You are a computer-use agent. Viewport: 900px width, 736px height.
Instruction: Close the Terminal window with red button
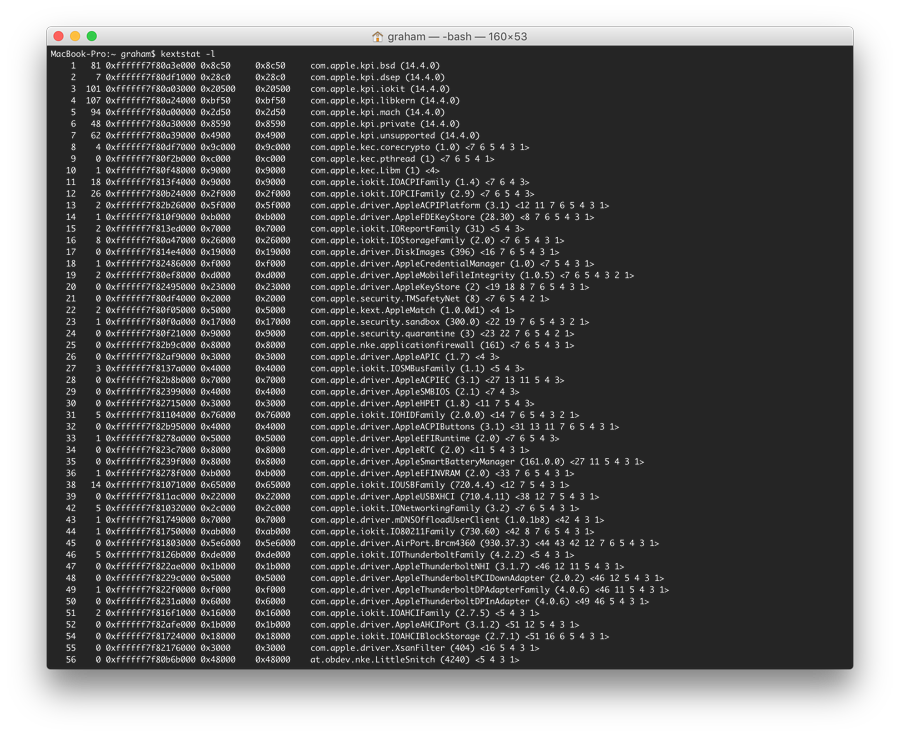click(x=59, y=36)
